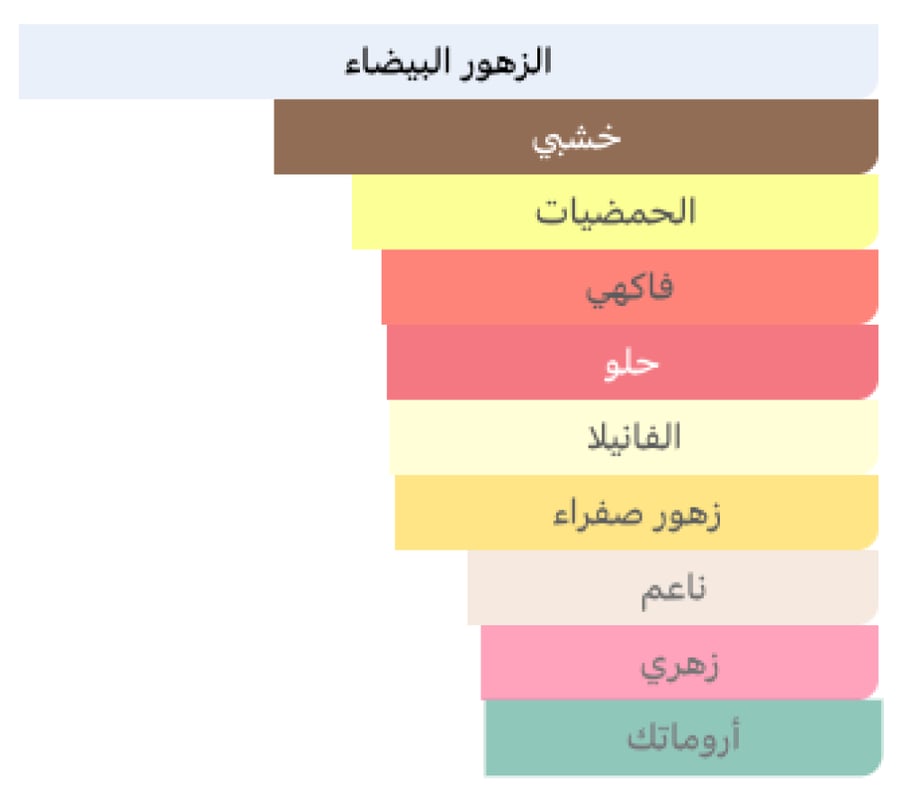Click the white text خشبي
Screen dimensions: 900x797
[x=576, y=139]
